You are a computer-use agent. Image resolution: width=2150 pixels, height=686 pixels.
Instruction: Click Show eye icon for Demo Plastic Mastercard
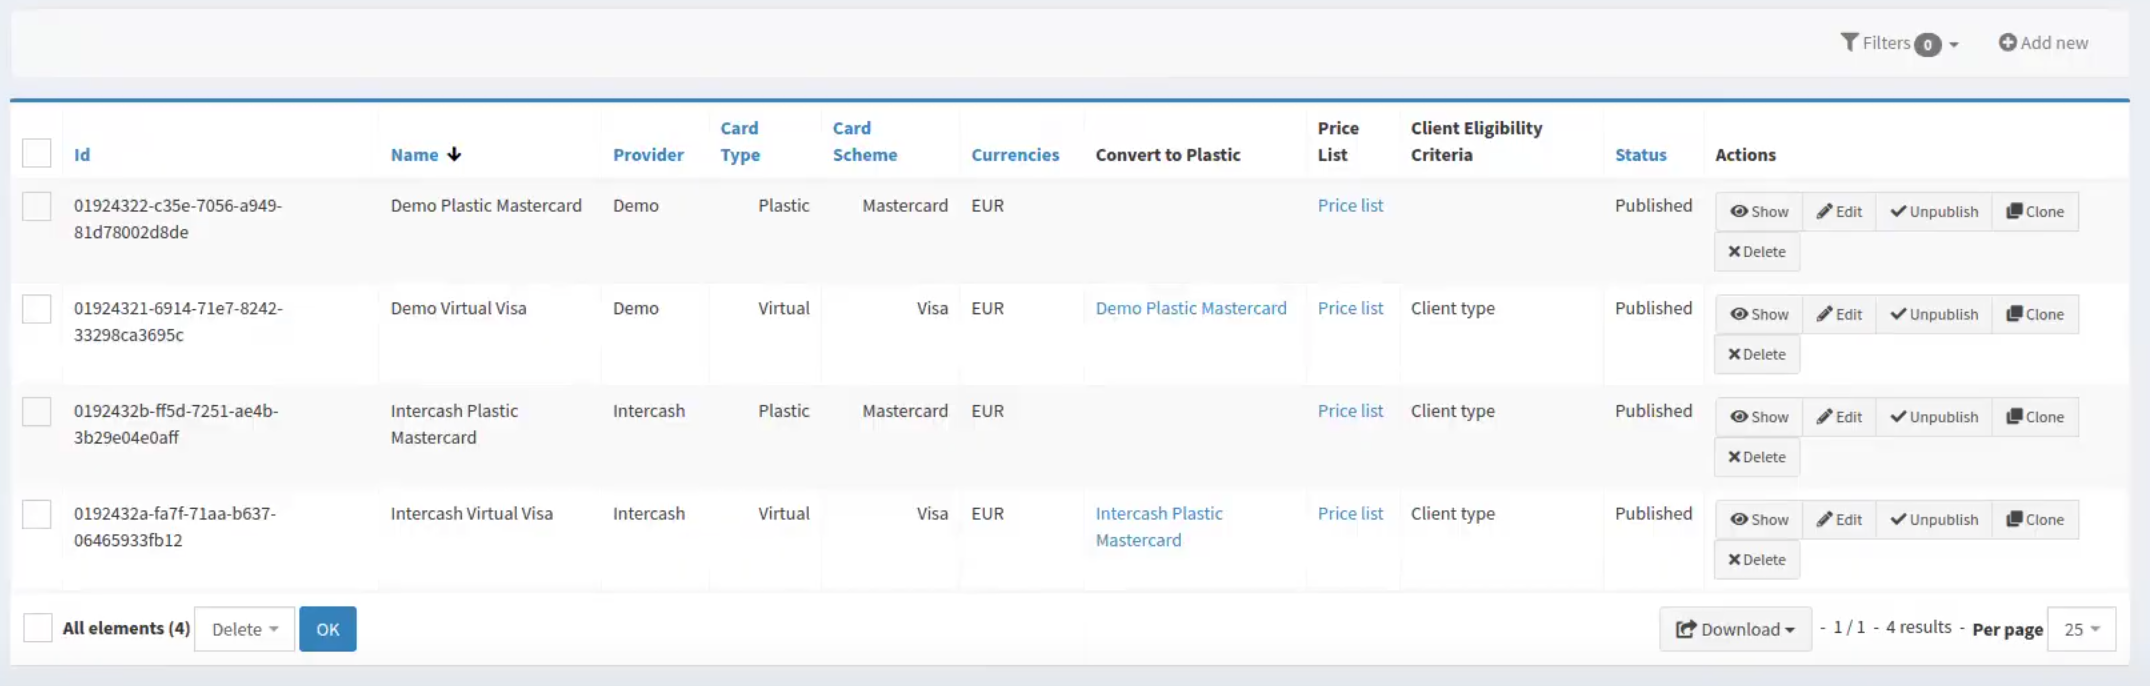(x=1740, y=212)
